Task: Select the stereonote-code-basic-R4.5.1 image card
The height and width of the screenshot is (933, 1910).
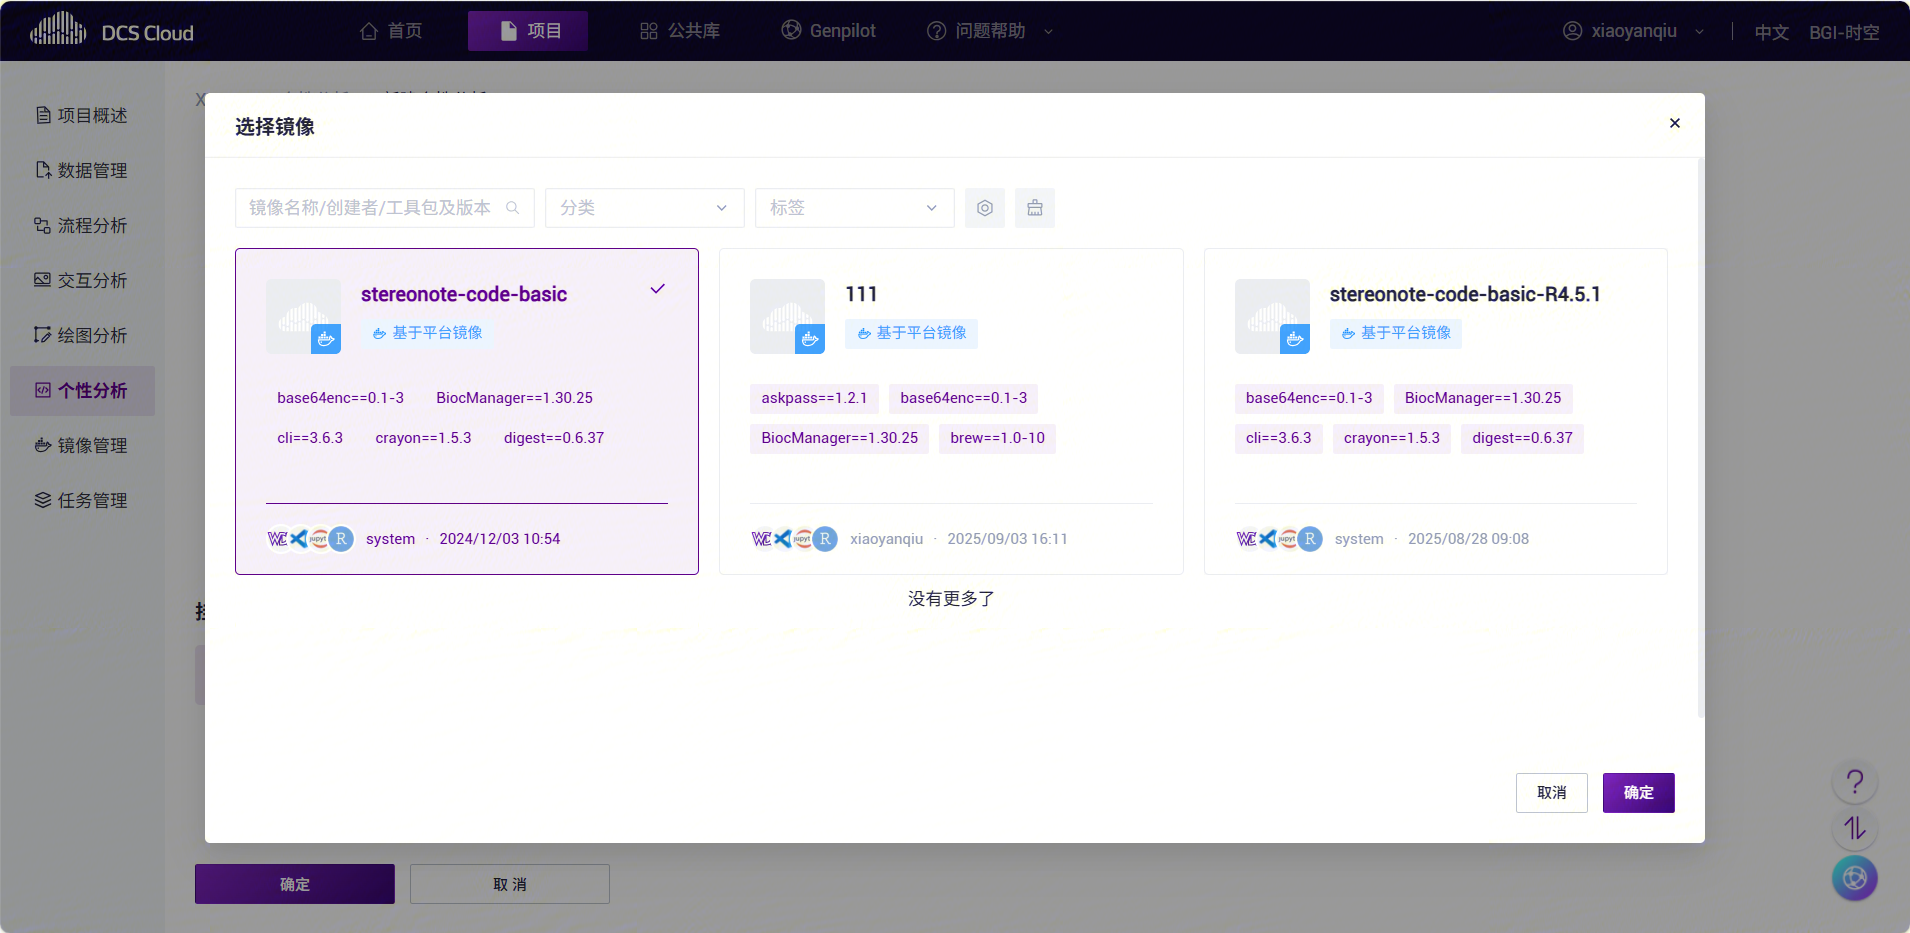Action: pos(1435,411)
